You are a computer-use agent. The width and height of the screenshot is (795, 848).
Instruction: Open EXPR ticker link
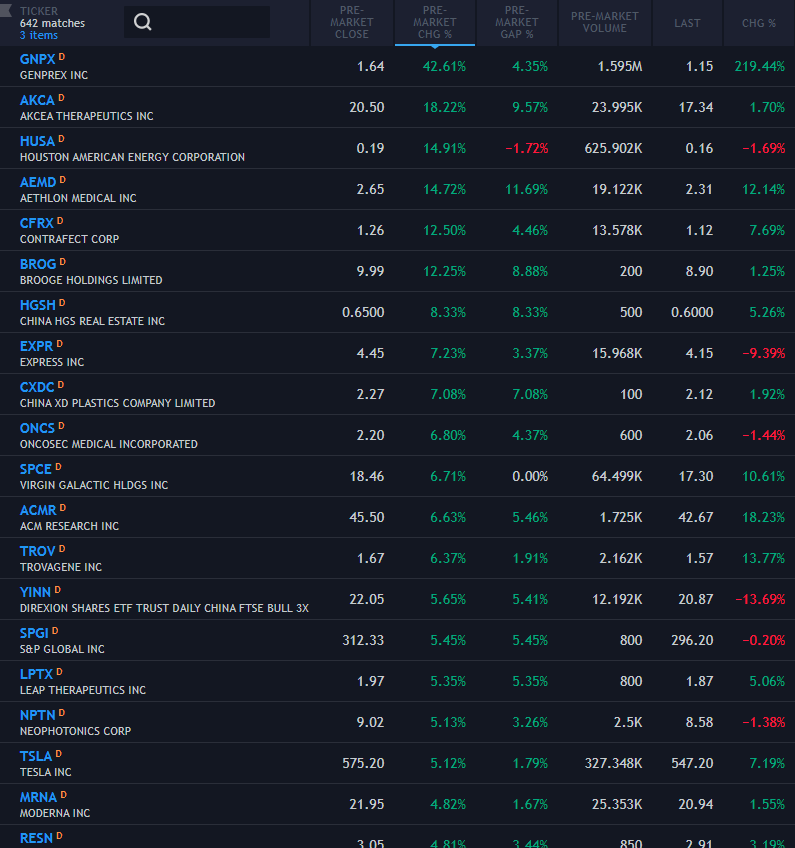[x=37, y=347]
